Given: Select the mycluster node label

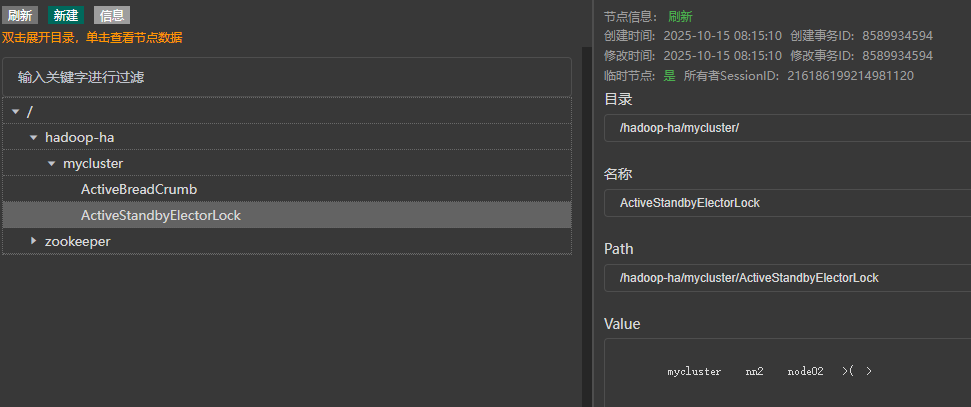Looking at the screenshot, I should pos(93,163).
